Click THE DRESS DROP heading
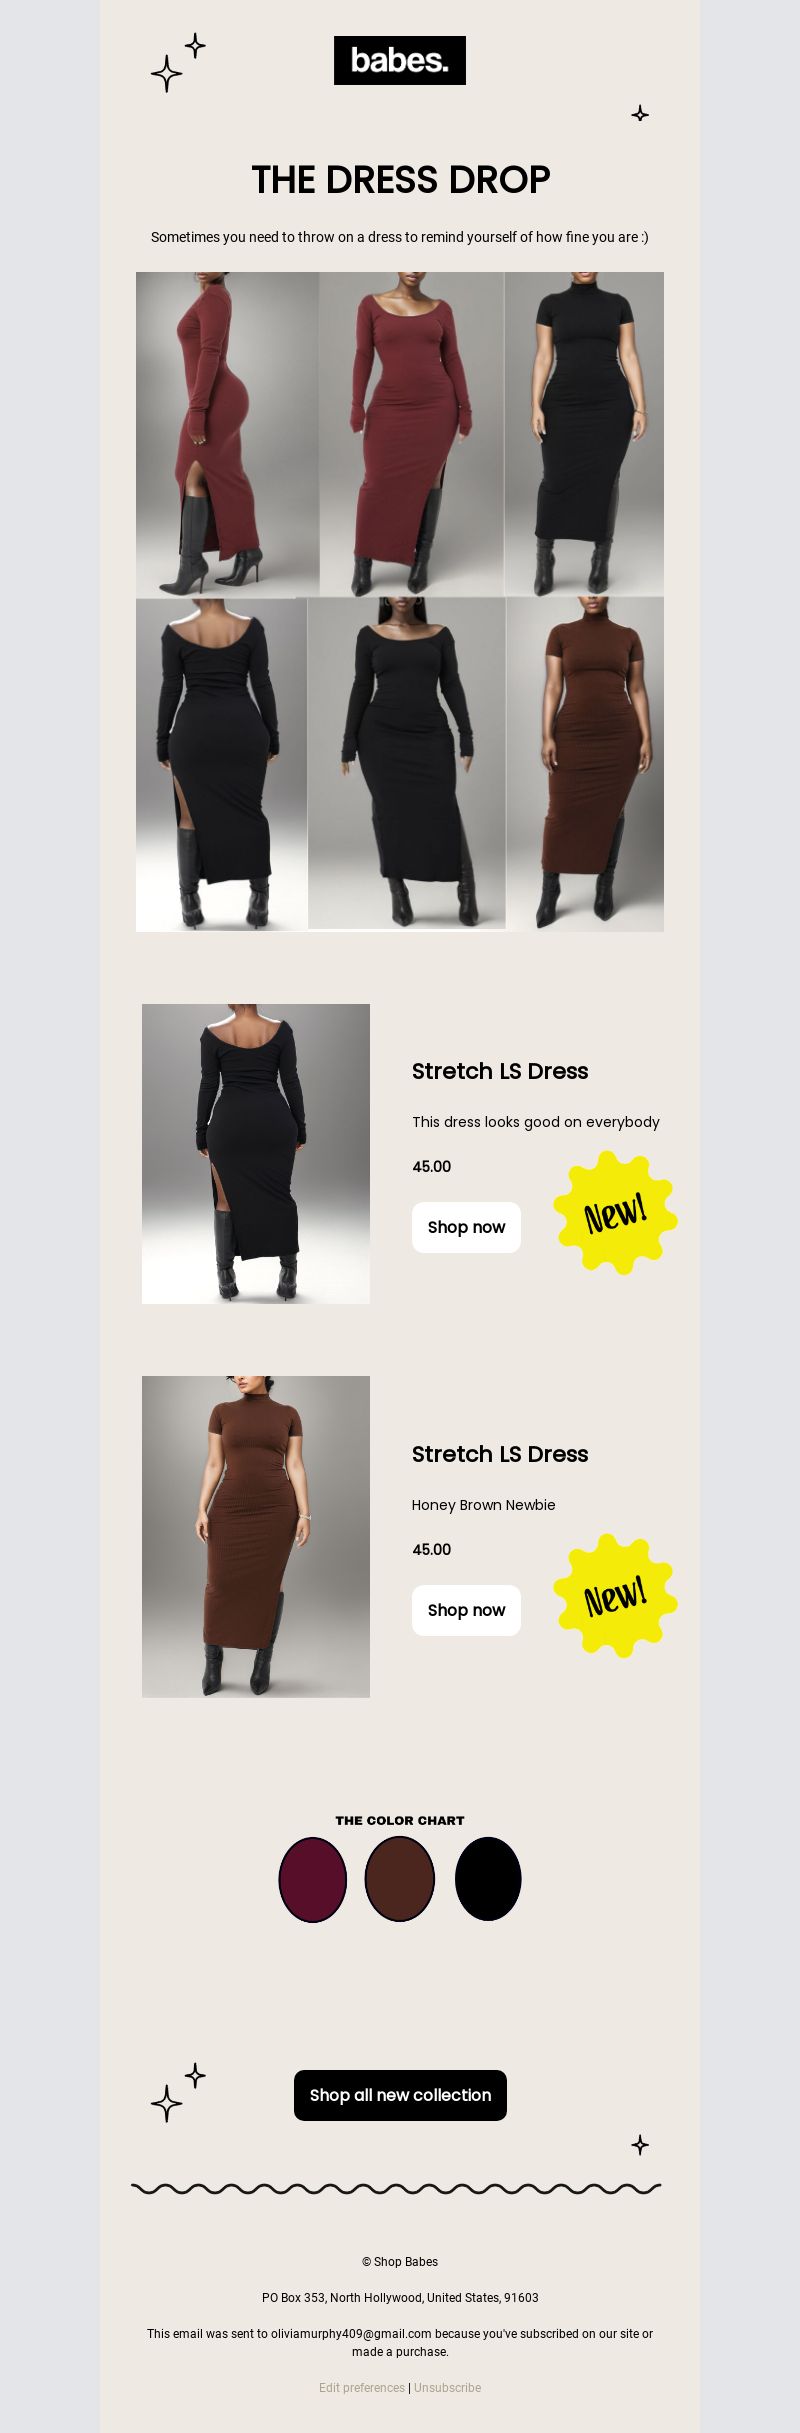 [x=400, y=180]
